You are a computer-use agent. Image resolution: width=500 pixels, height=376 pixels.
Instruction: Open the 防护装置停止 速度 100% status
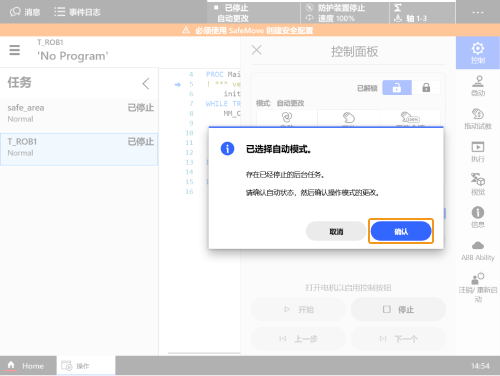[345, 13]
